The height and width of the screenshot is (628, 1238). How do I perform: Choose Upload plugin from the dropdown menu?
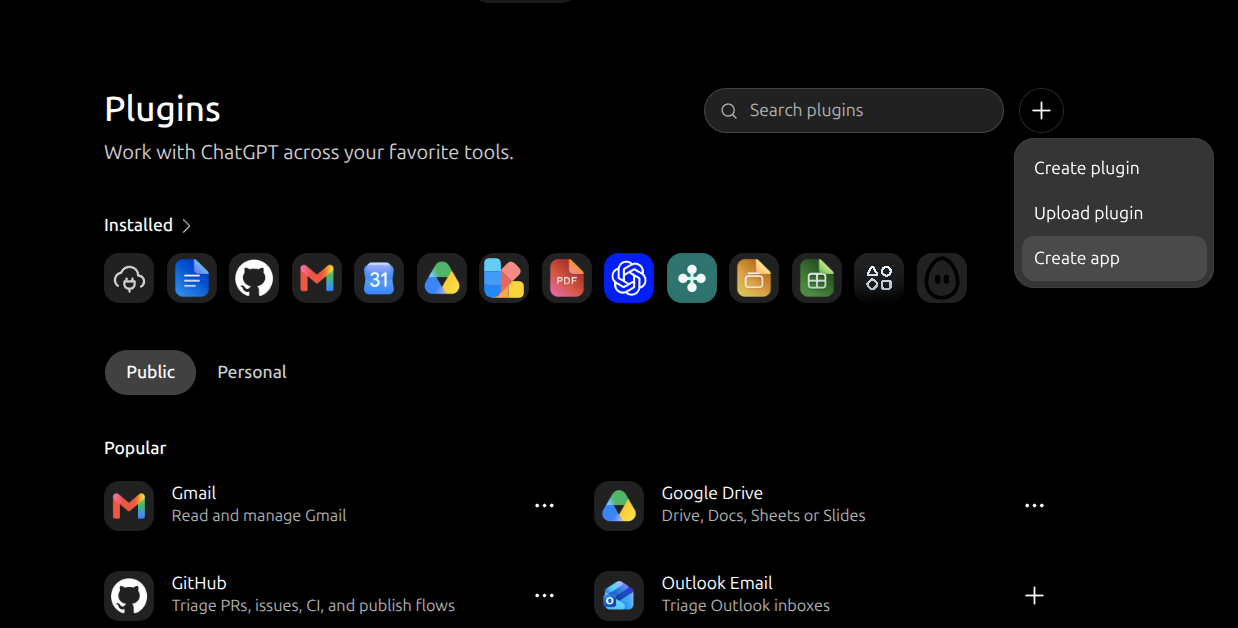coord(1114,213)
